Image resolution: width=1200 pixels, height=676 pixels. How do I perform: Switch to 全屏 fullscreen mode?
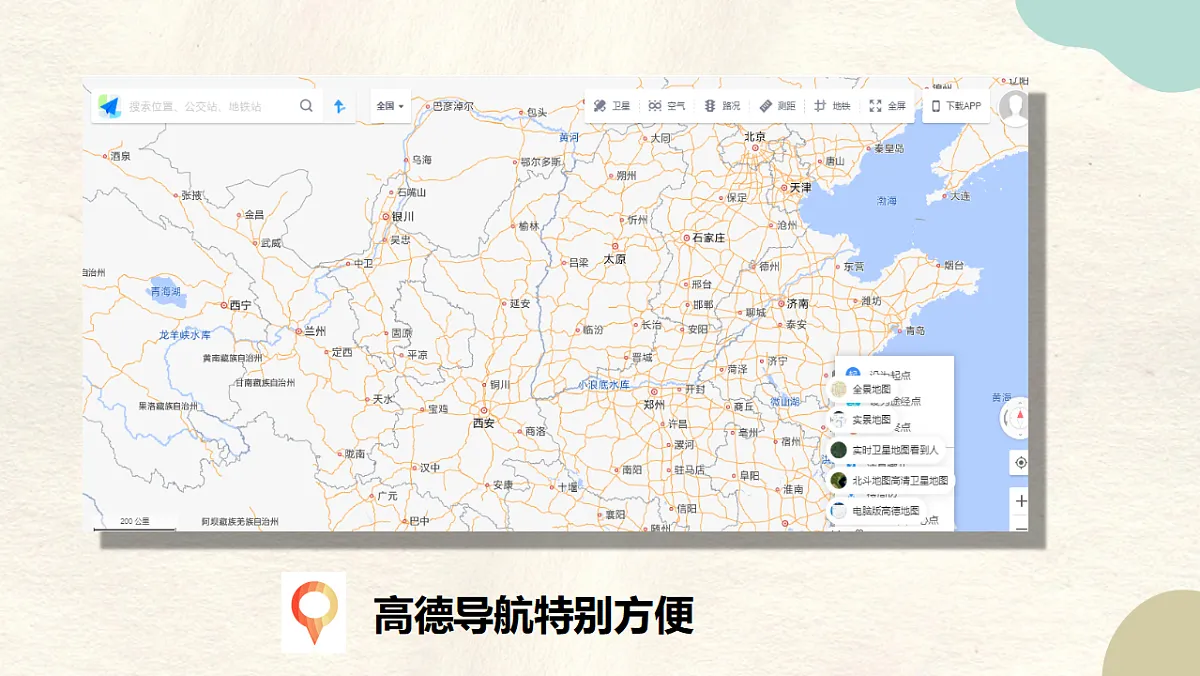(x=888, y=106)
